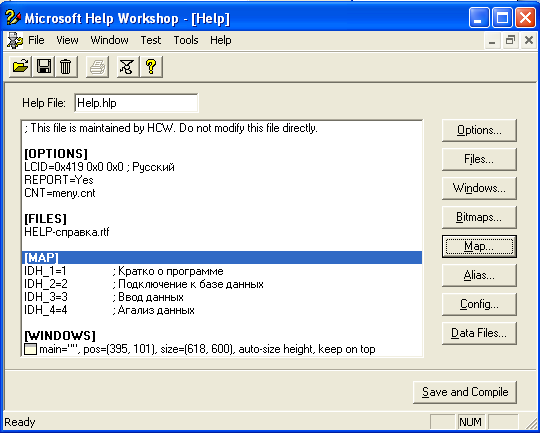Click the window icon before main=""
Viewport: 540px width, 433px height.
(x=30, y=349)
